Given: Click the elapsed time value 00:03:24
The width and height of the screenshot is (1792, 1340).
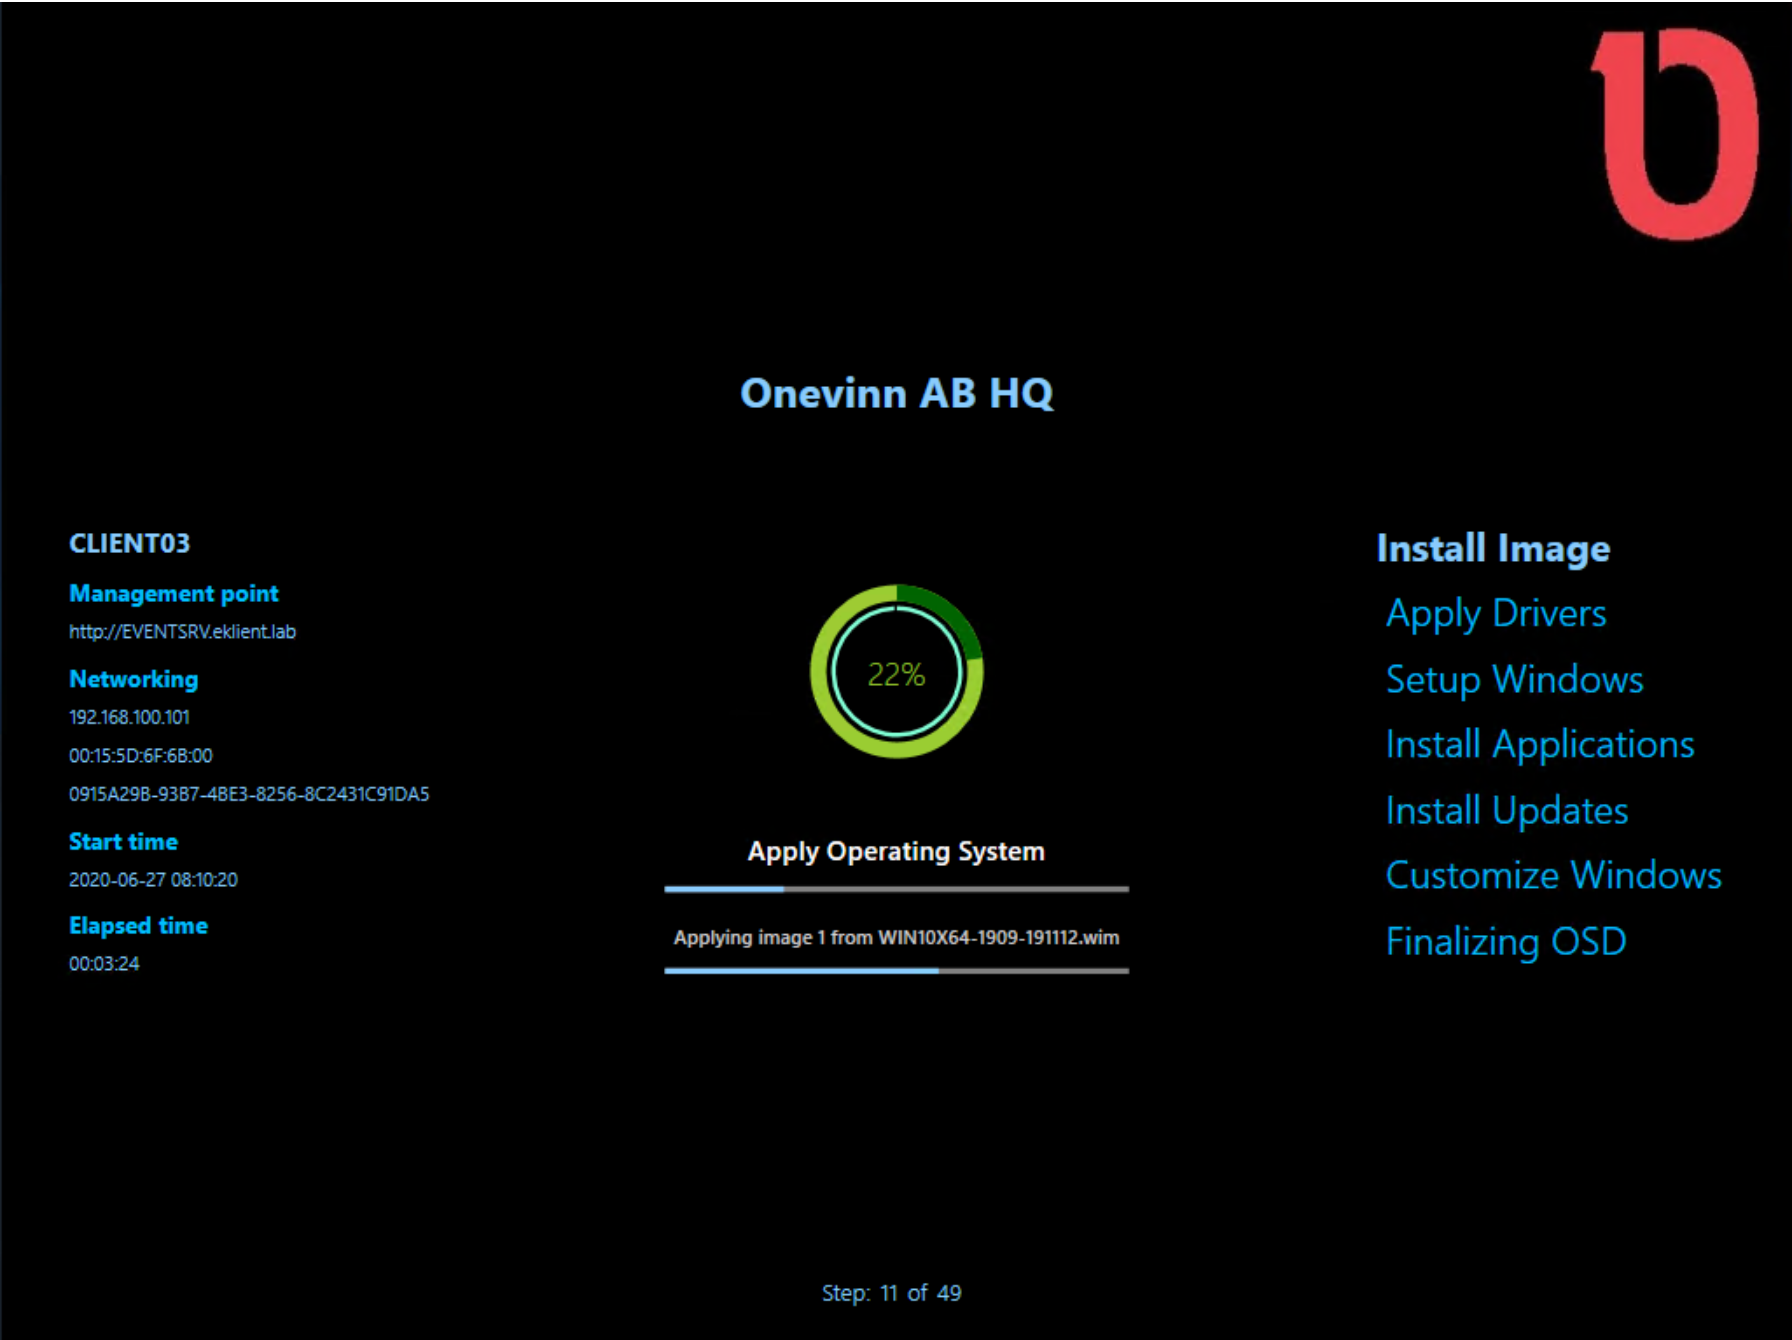Looking at the screenshot, I should [x=104, y=964].
